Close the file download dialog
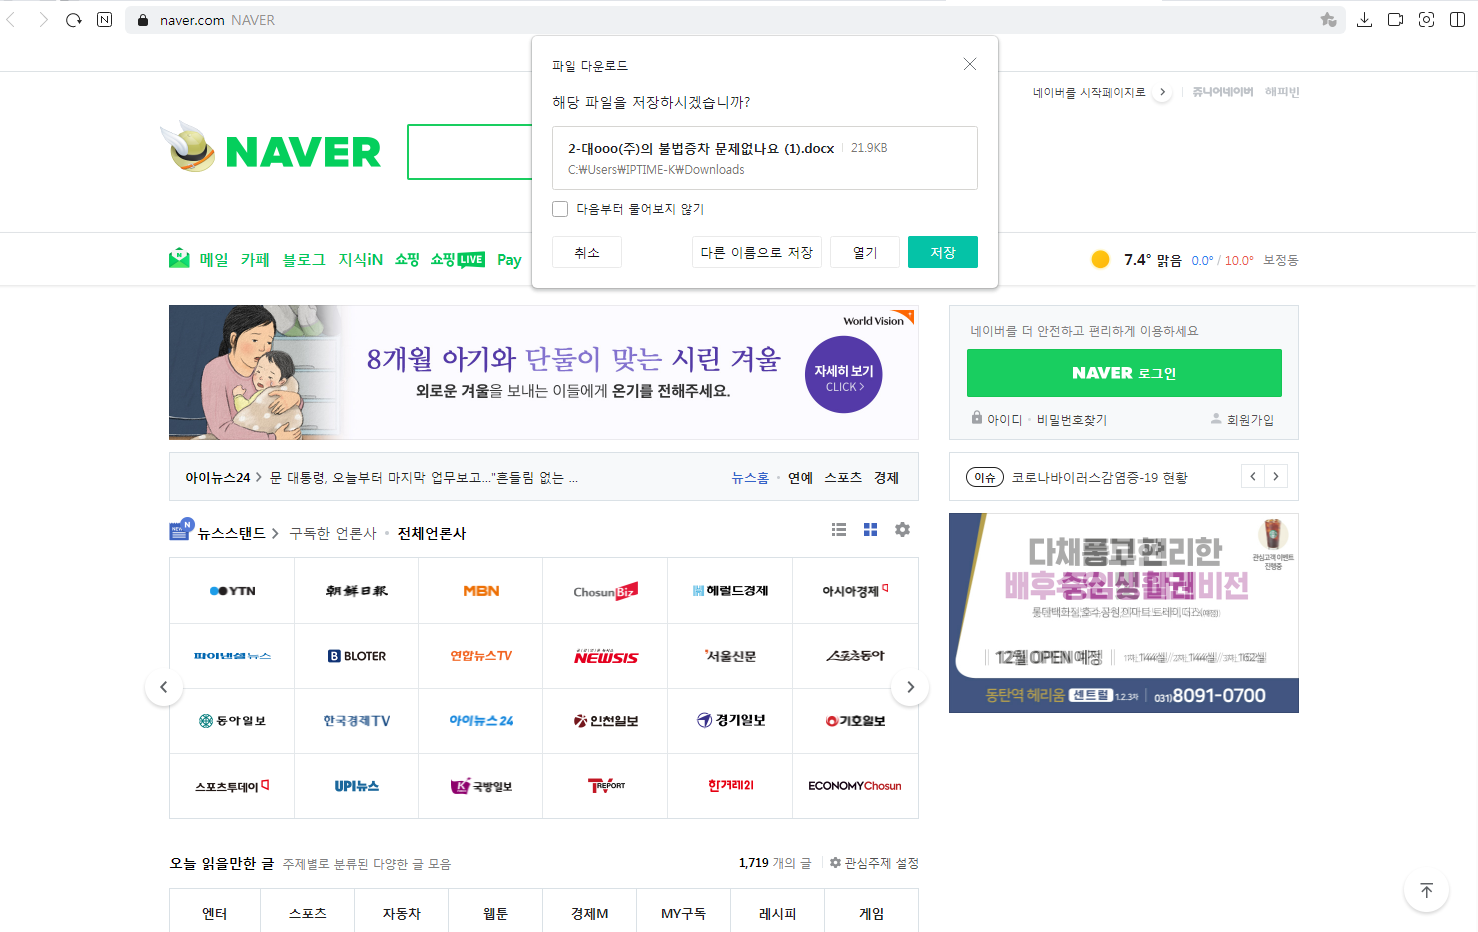The image size is (1478, 932). 970,64
